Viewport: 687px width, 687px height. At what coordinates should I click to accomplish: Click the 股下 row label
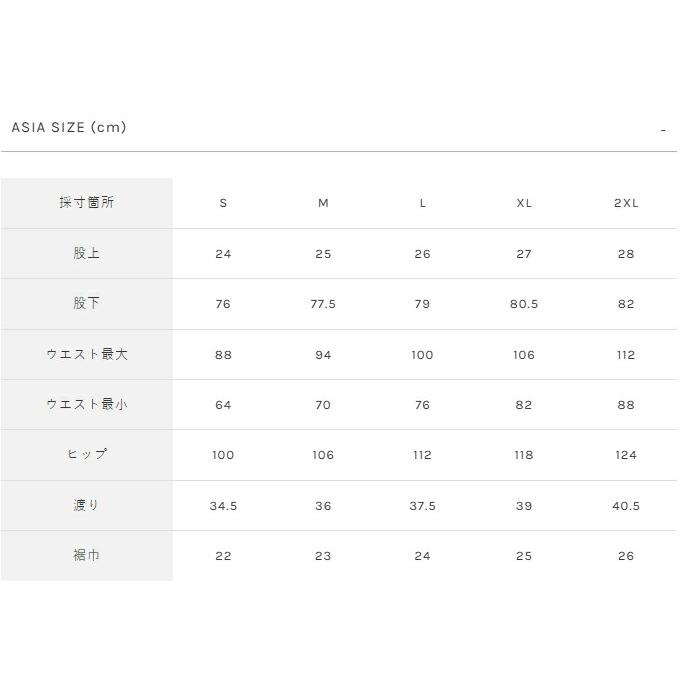pyautogui.click(x=87, y=304)
